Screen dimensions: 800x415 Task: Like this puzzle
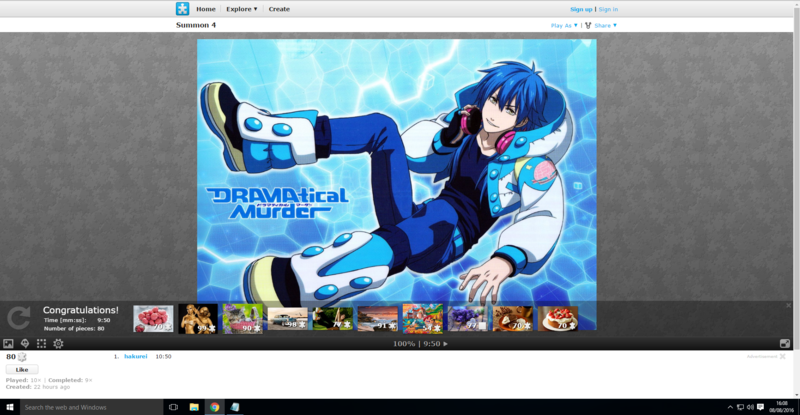pyautogui.click(x=22, y=370)
